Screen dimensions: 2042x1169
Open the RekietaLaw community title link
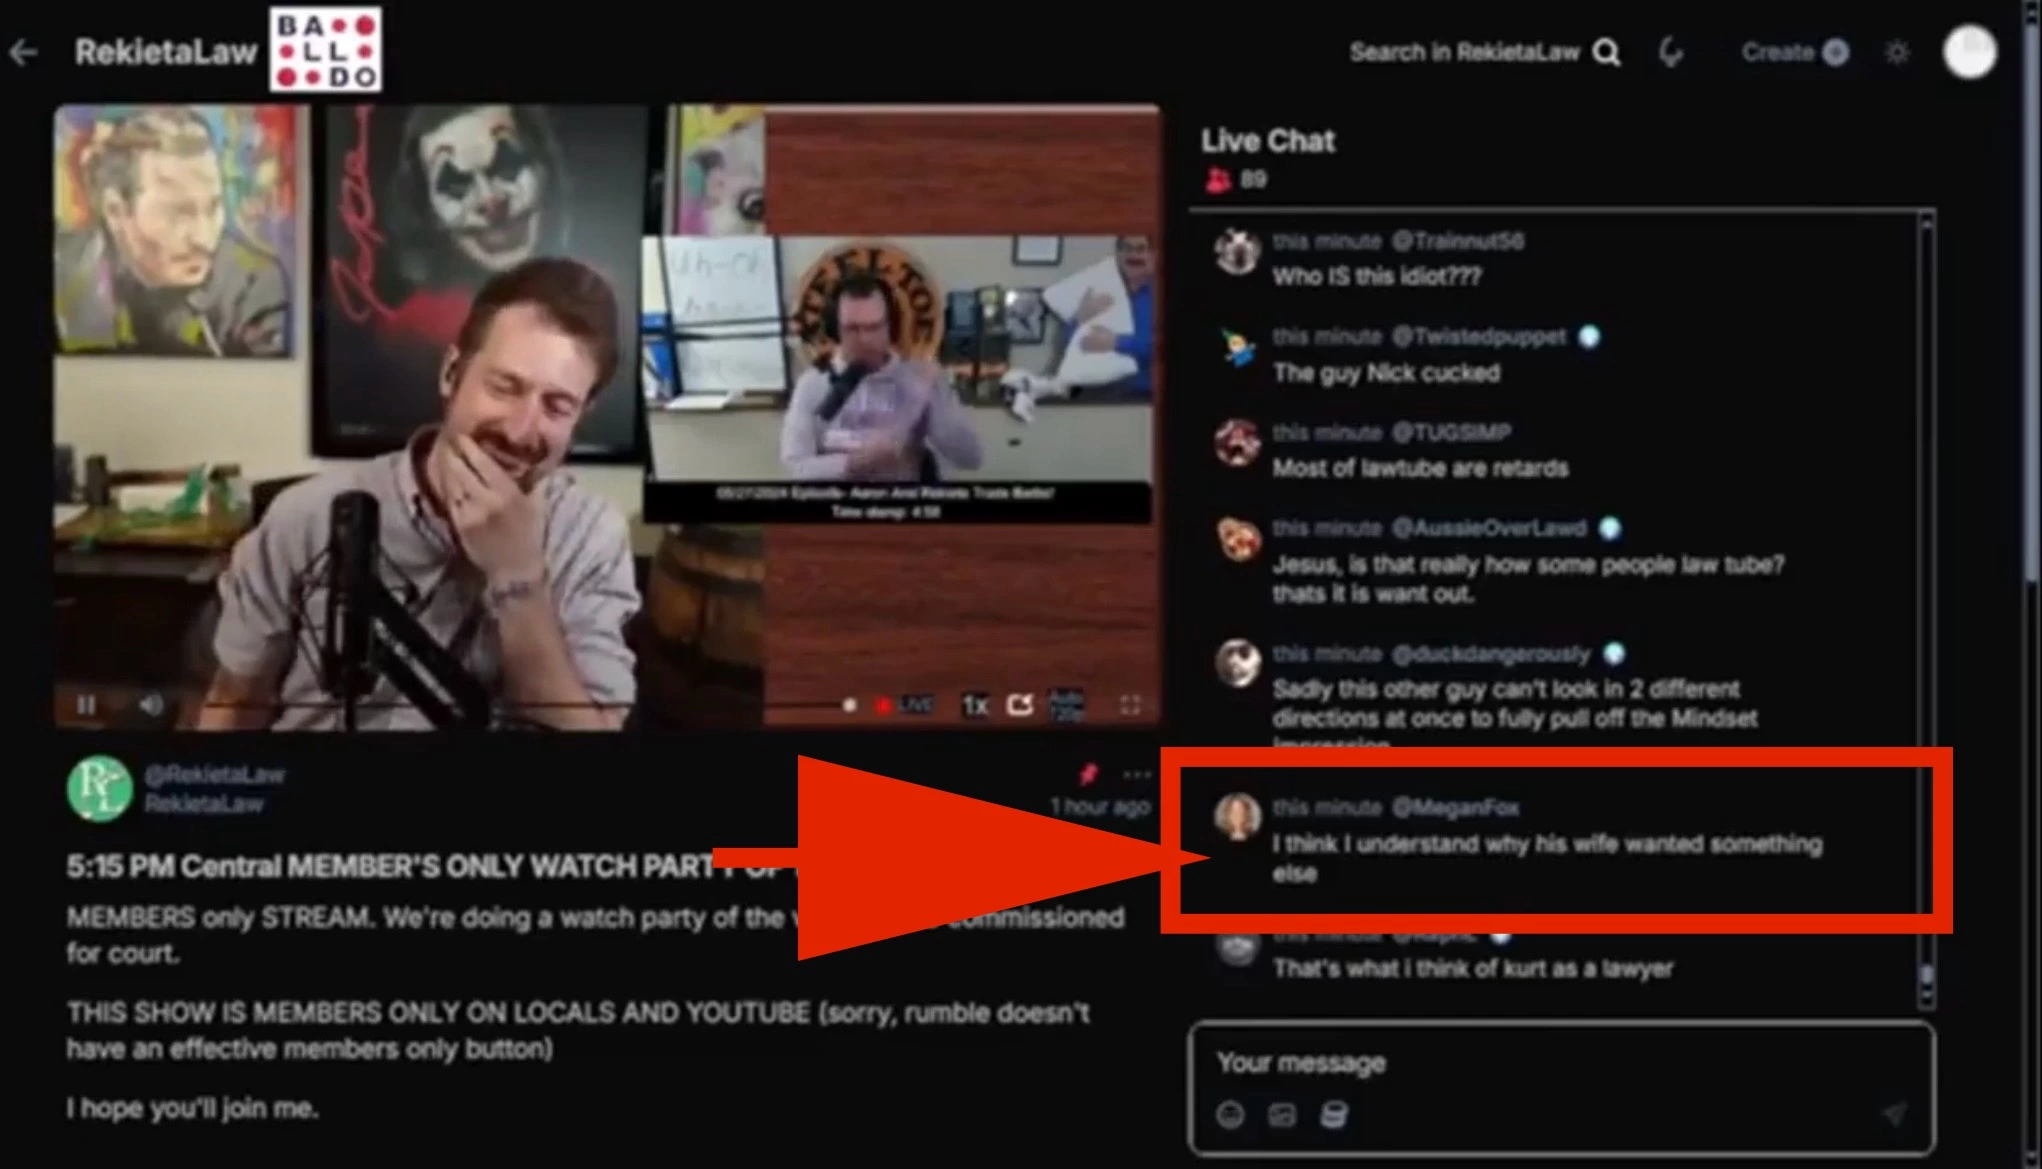(166, 52)
